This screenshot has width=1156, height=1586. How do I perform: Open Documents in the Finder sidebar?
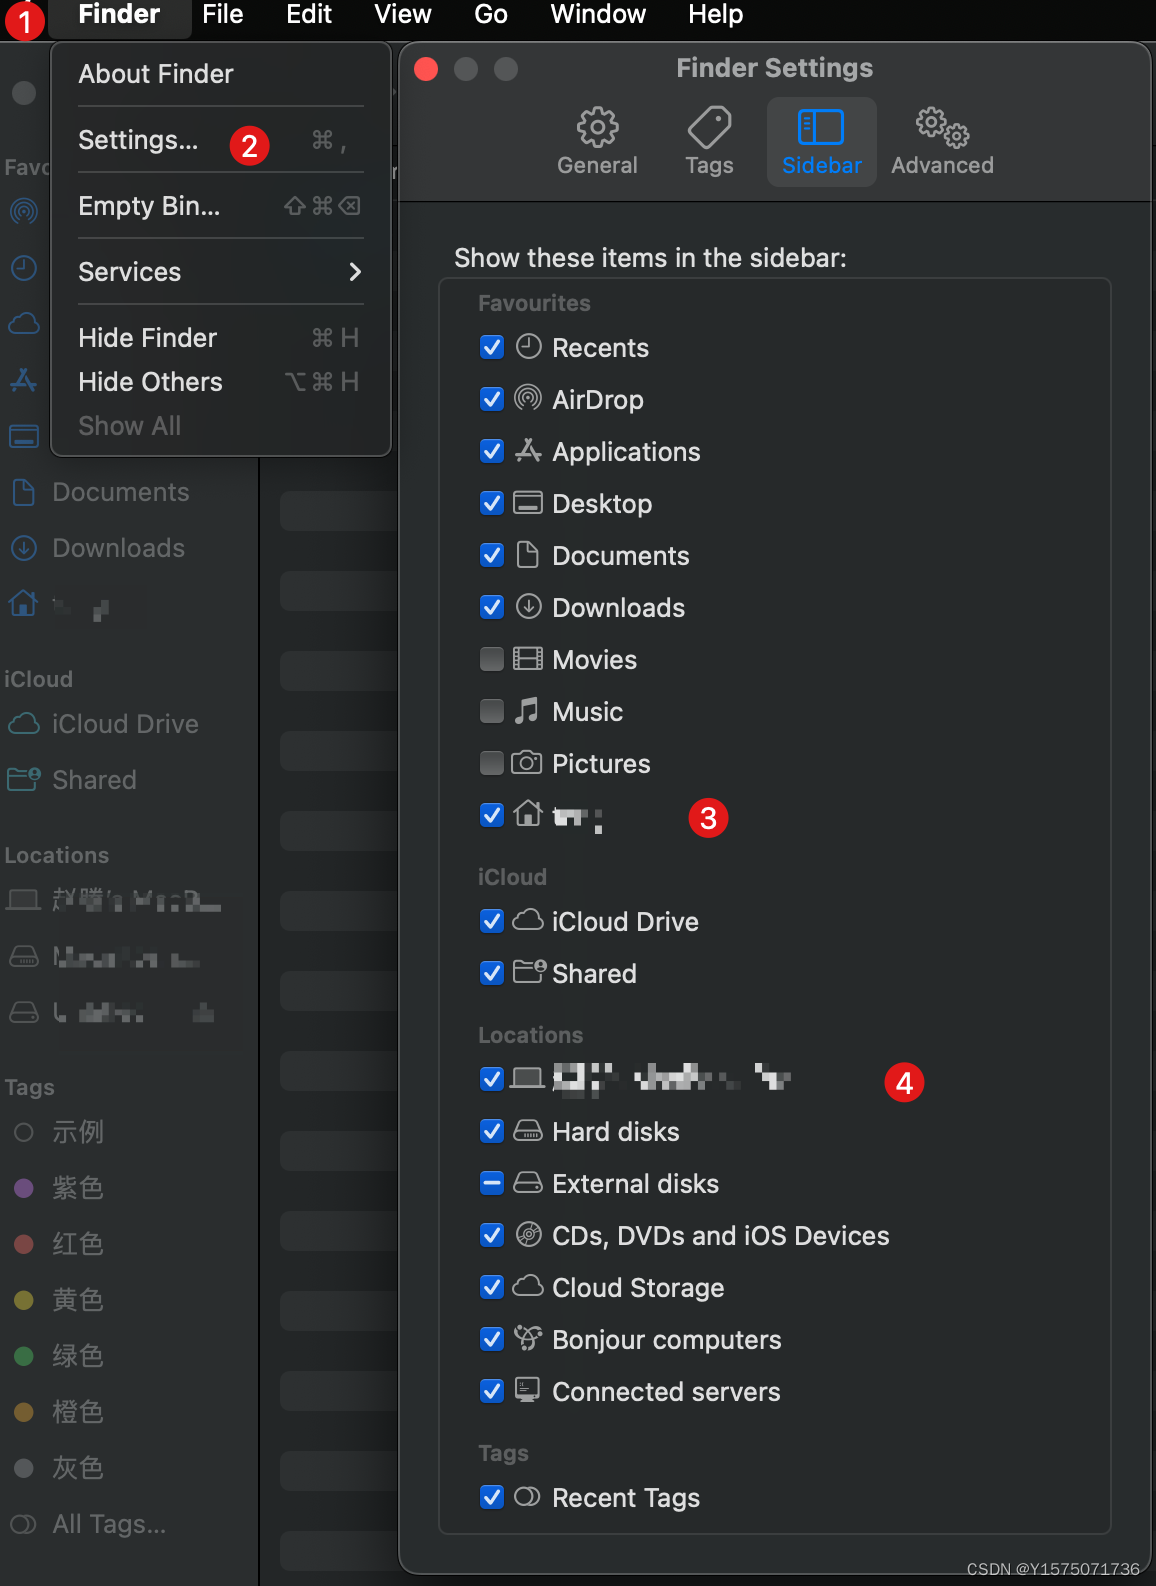121,492
